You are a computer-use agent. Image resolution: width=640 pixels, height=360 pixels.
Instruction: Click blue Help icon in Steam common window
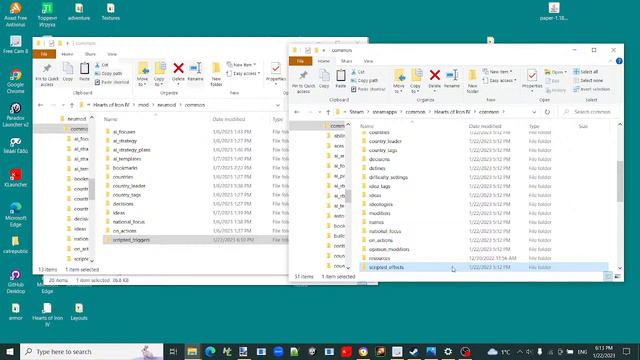[x=619, y=61]
